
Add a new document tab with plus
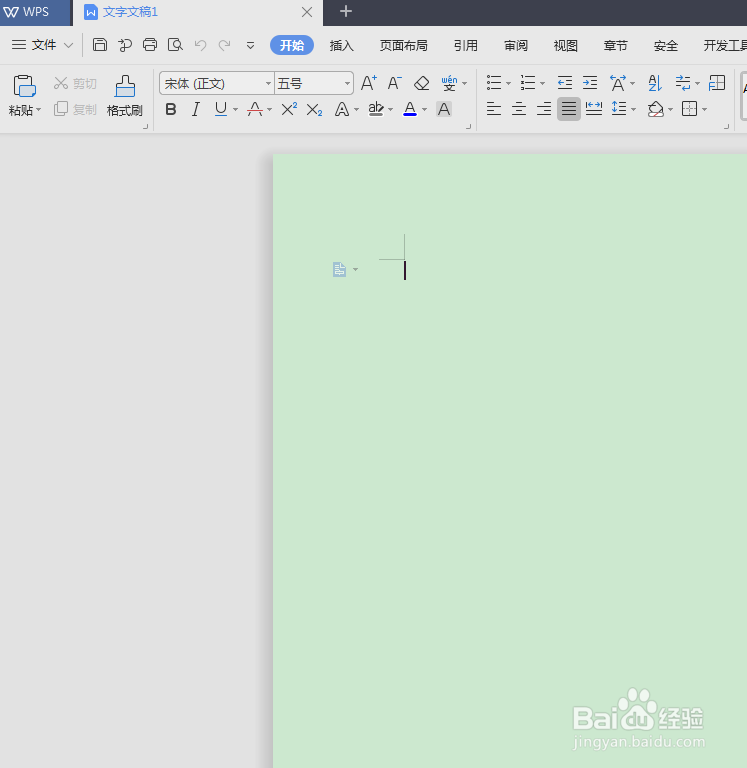pos(346,11)
